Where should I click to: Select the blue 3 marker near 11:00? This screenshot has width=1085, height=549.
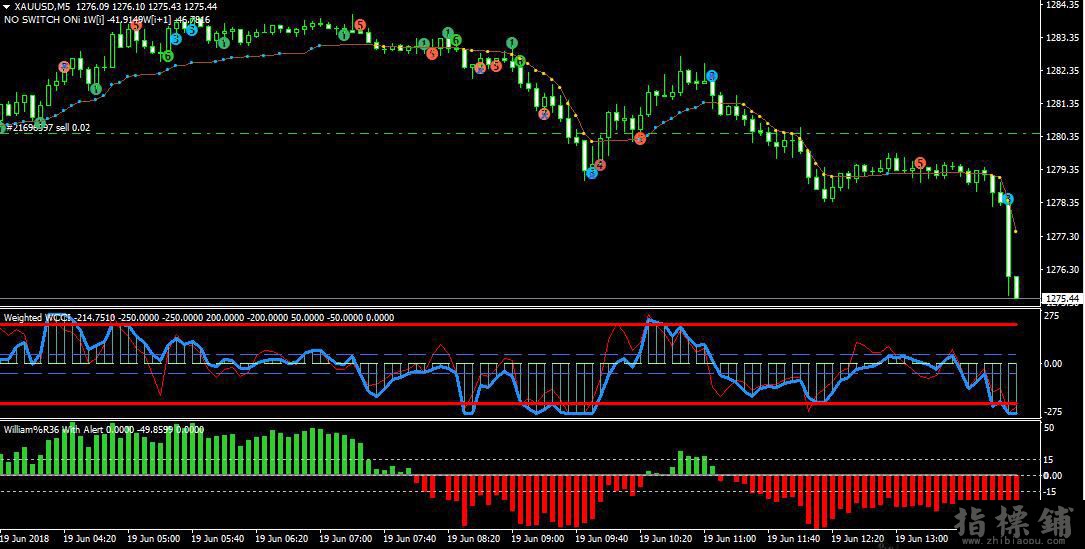(711, 75)
